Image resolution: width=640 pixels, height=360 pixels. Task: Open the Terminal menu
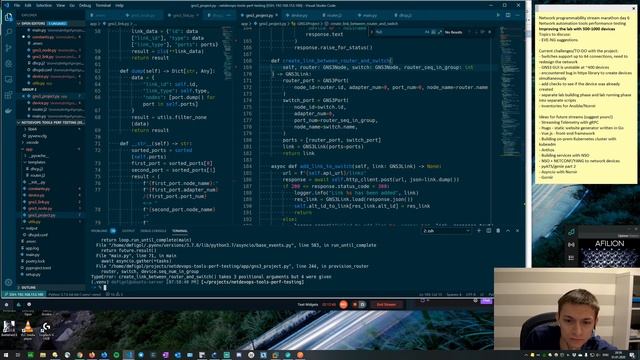click(x=103, y=5)
